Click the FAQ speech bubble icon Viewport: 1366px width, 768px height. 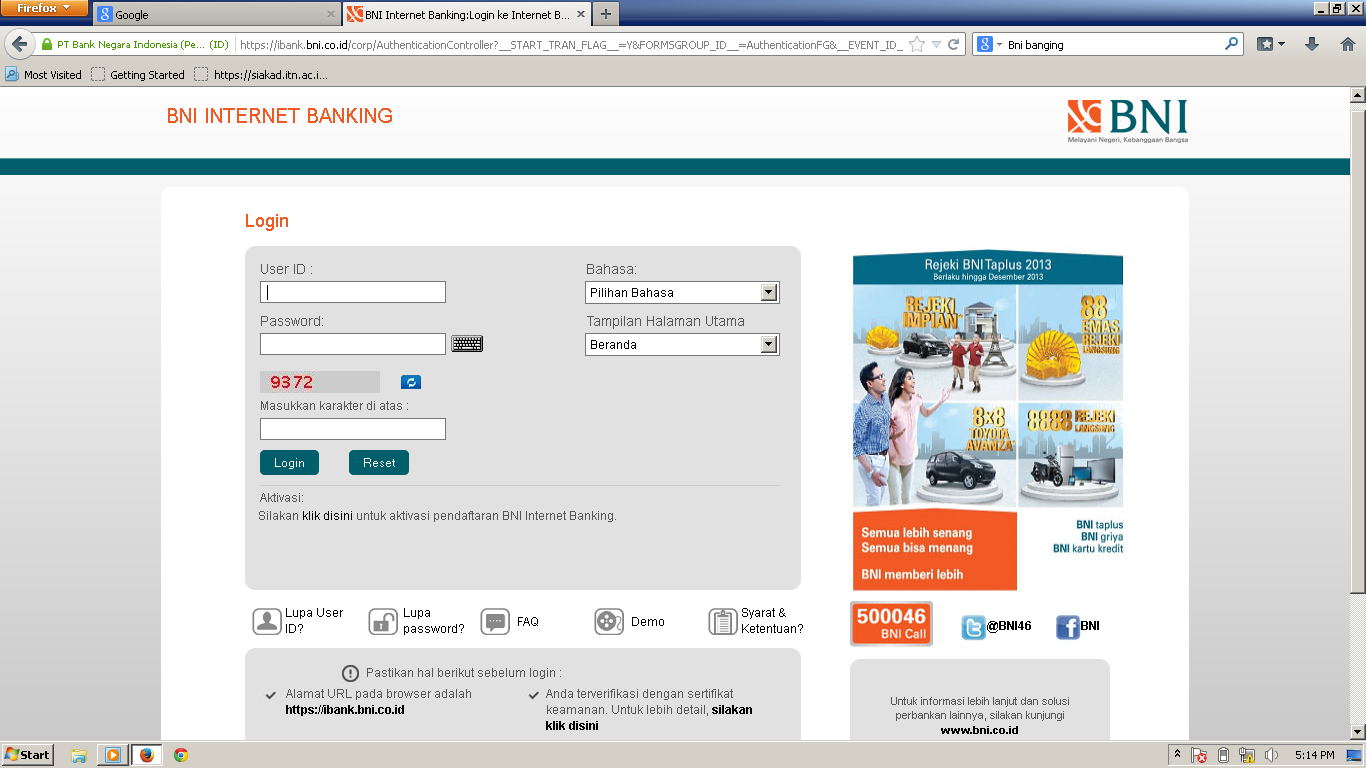(x=495, y=621)
